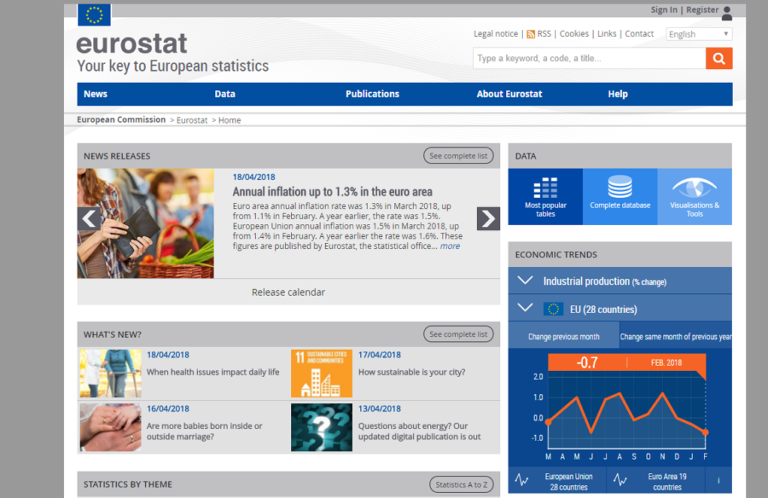This screenshot has width=768, height=498.
Task: Open Visualisations & Tools tile
Action: pyautogui.click(x=695, y=197)
